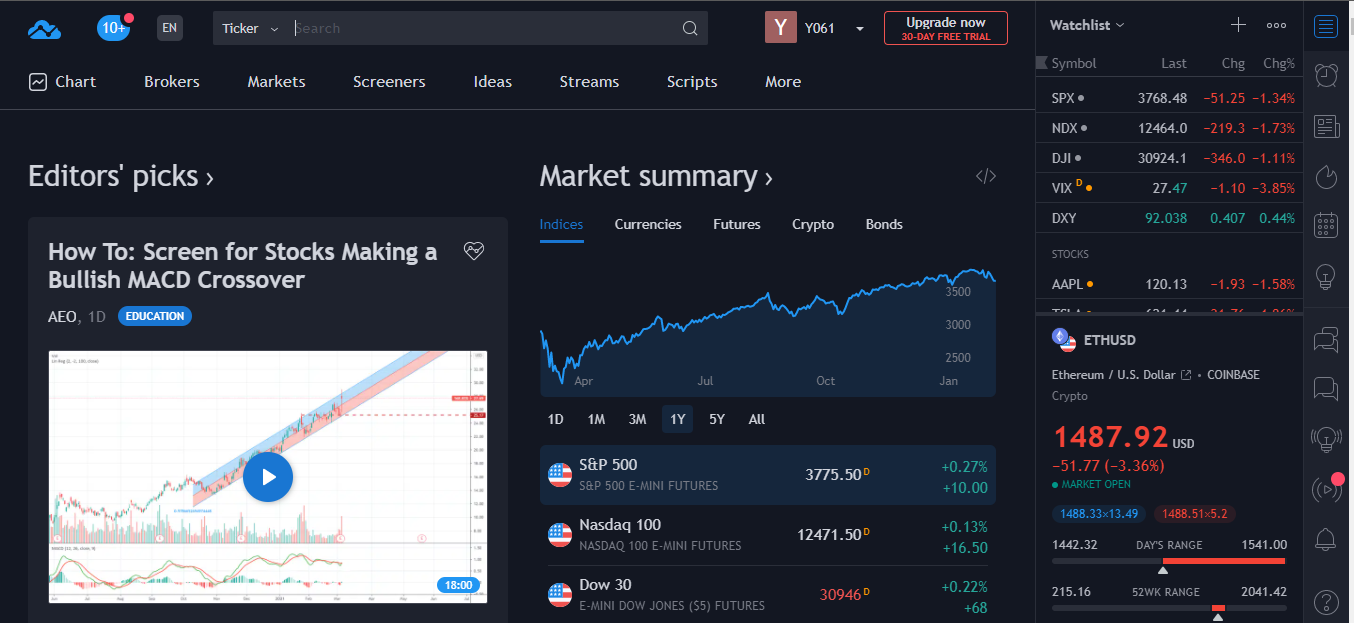Click Upgrade now 30-day free trial
Image resolution: width=1354 pixels, height=623 pixels.
point(945,28)
